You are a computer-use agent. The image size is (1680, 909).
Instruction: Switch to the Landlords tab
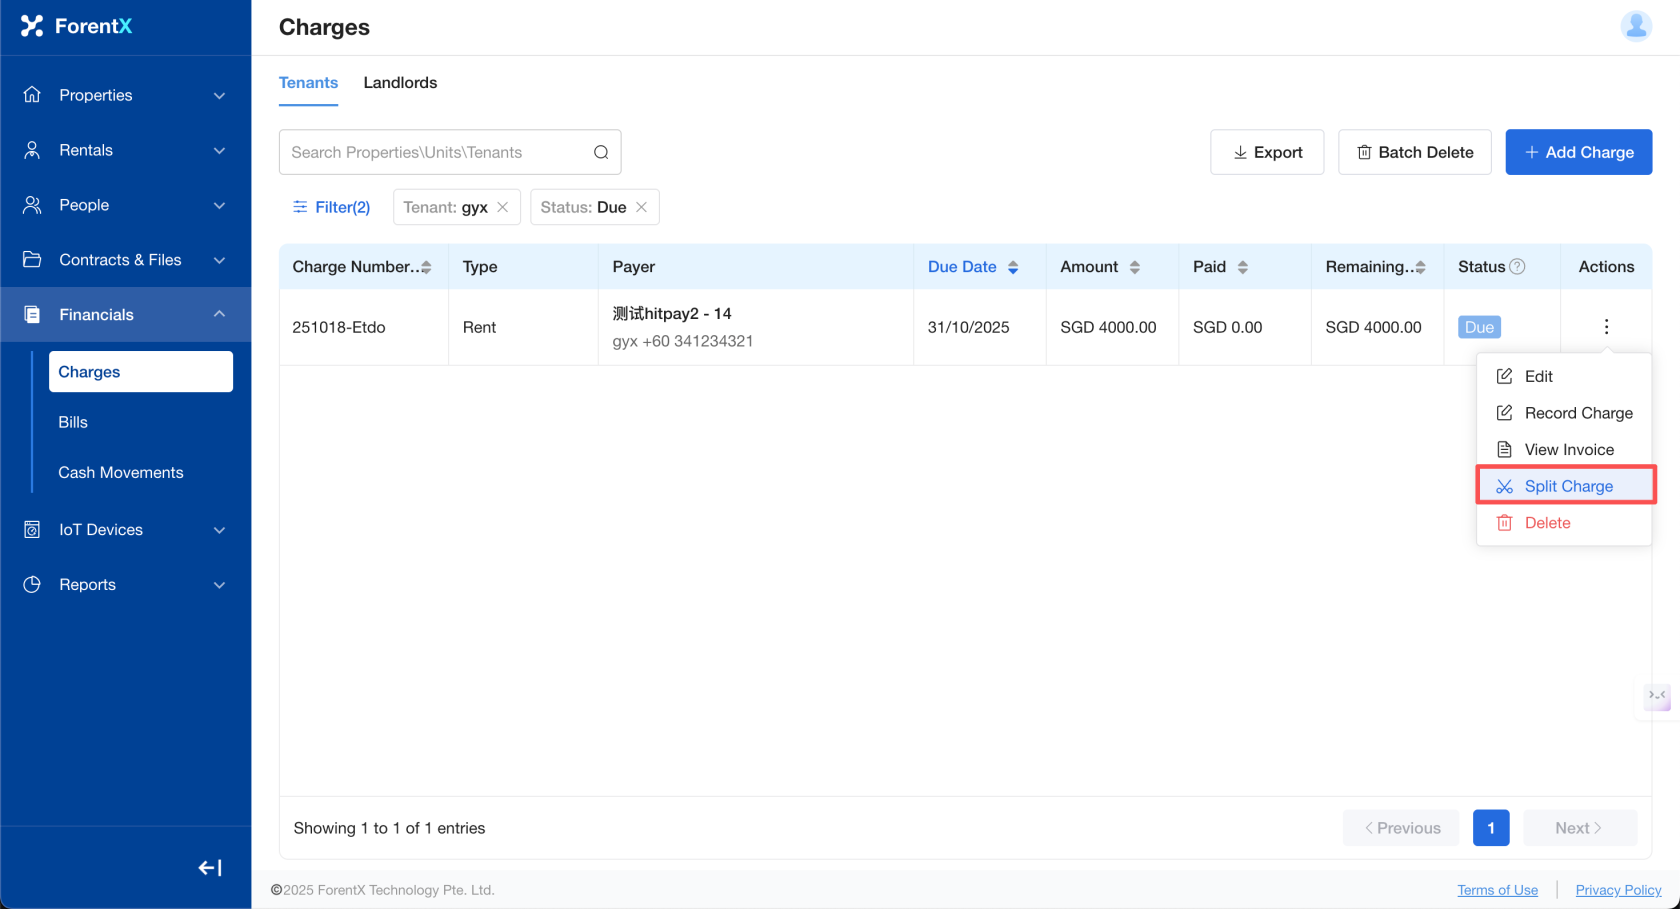(x=400, y=83)
